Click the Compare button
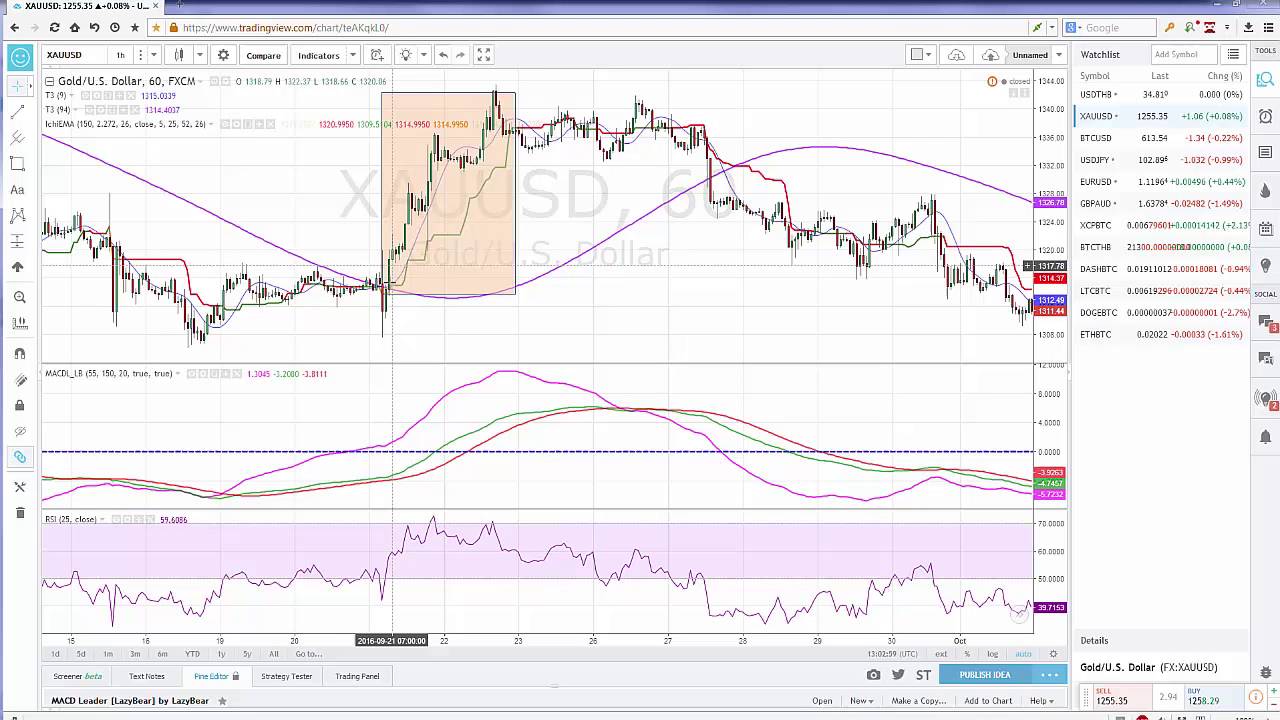This screenshot has height=720, width=1280. (264, 55)
